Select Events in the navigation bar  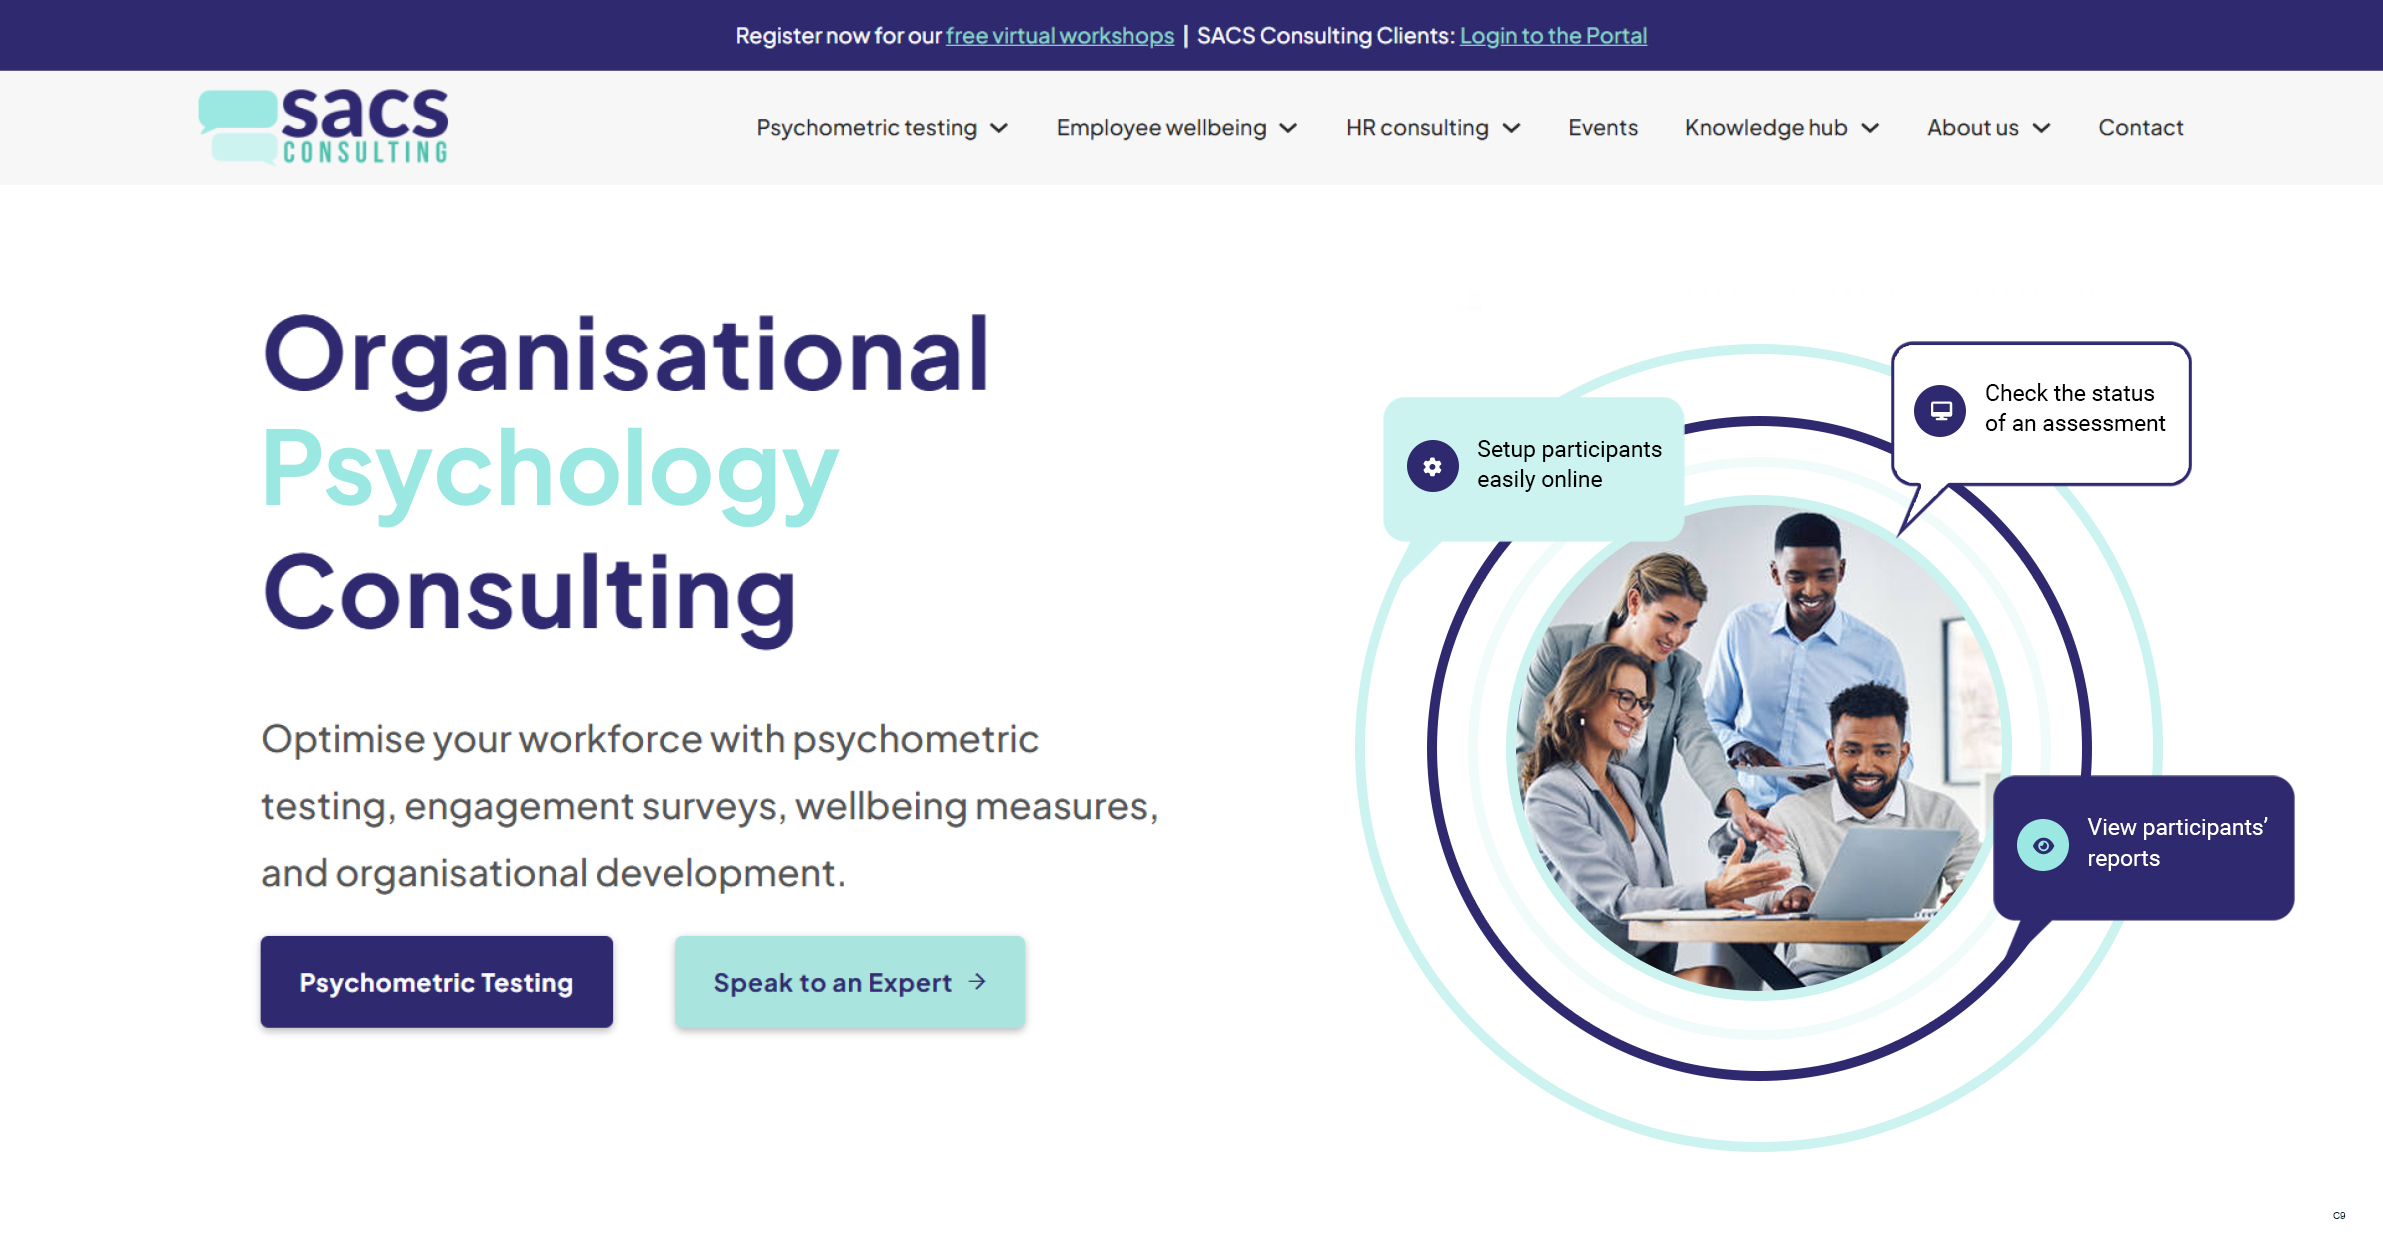coord(1602,127)
